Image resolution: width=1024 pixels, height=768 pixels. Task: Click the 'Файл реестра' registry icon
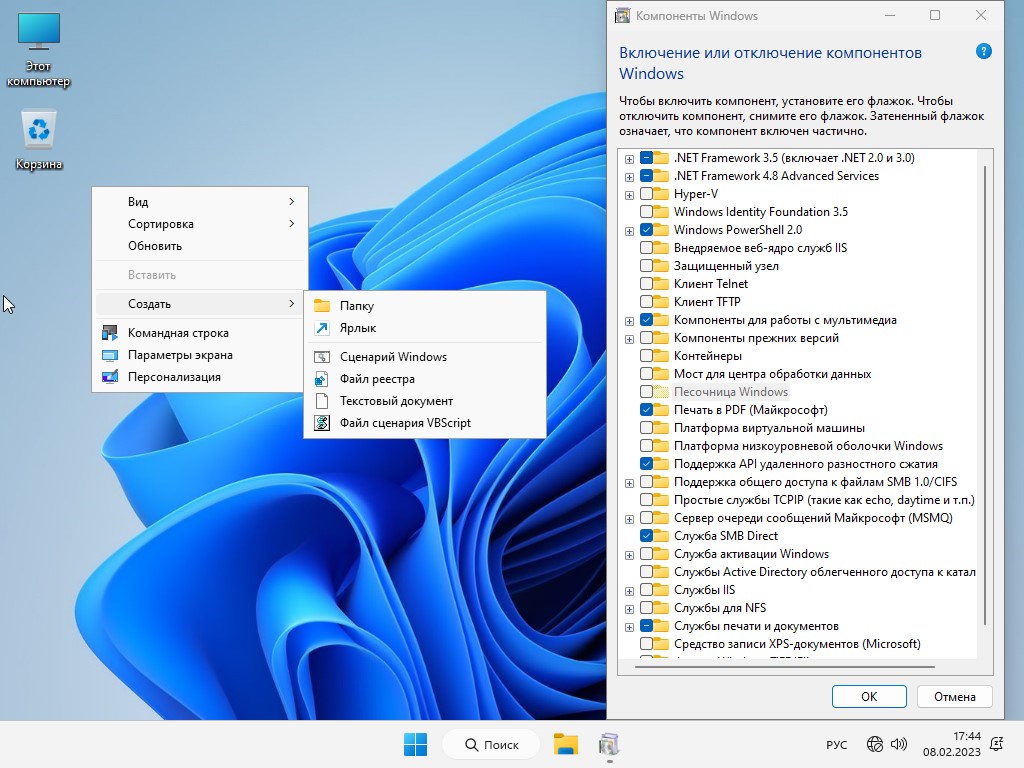tap(321, 379)
